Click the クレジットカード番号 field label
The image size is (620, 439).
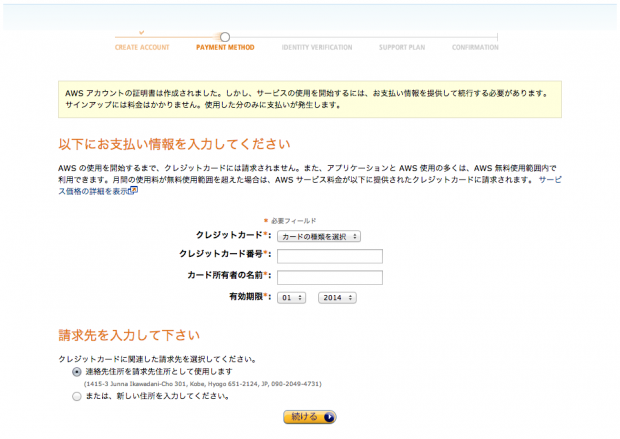pyautogui.click(x=225, y=254)
